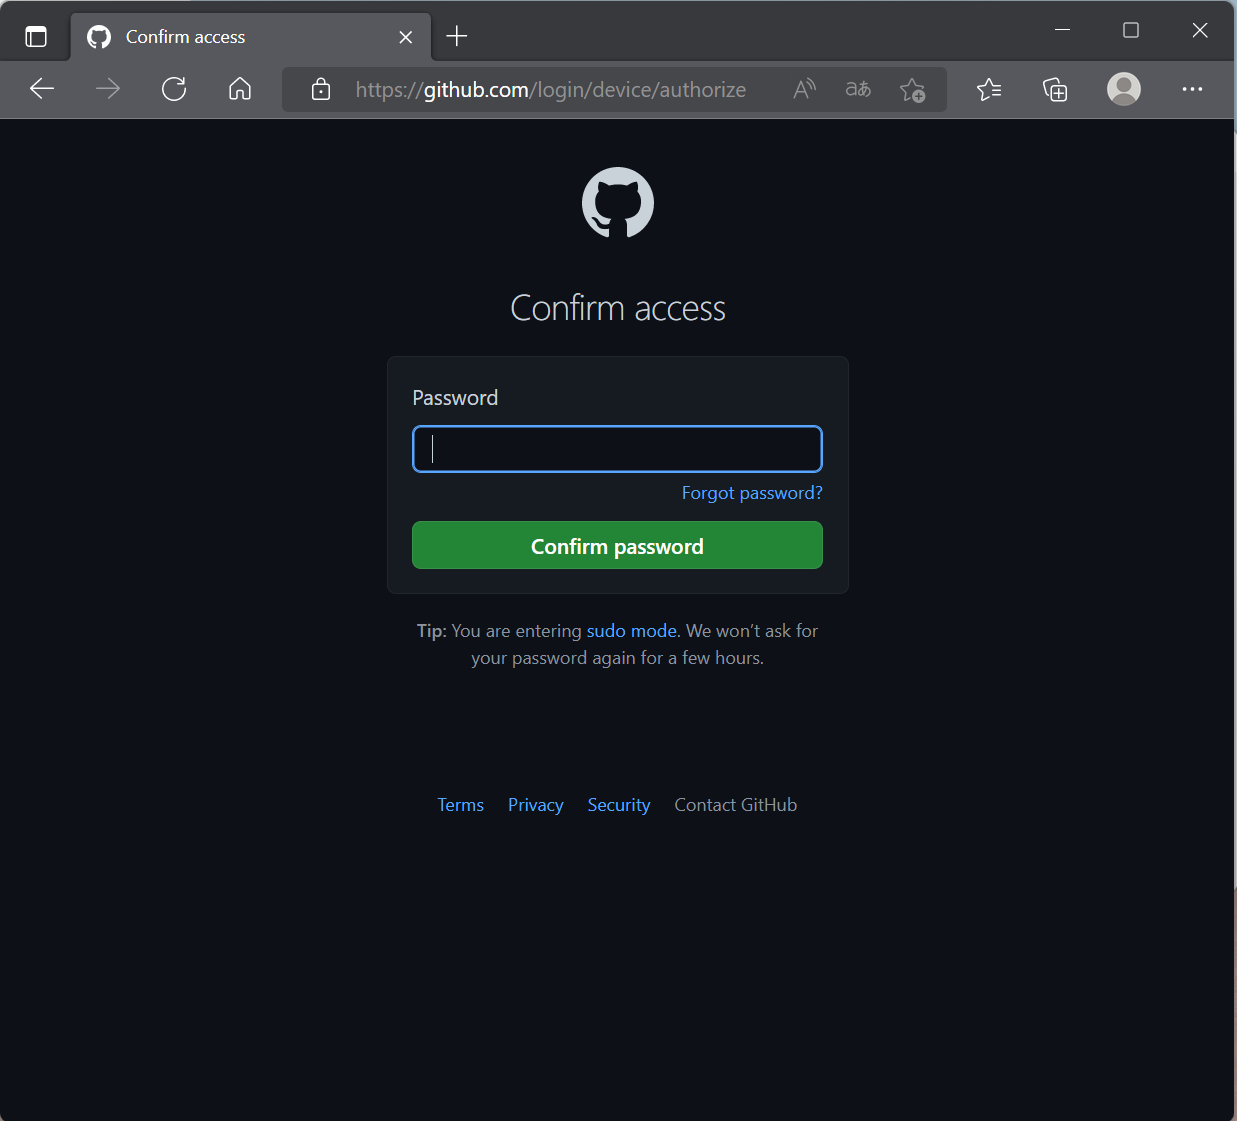Focus the Password input field
The height and width of the screenshot is (1121, 1237).
tap(617, 449)
